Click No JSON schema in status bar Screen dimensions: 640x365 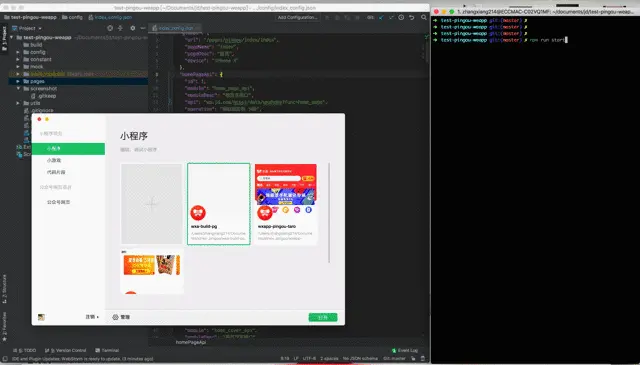(360, 358)
